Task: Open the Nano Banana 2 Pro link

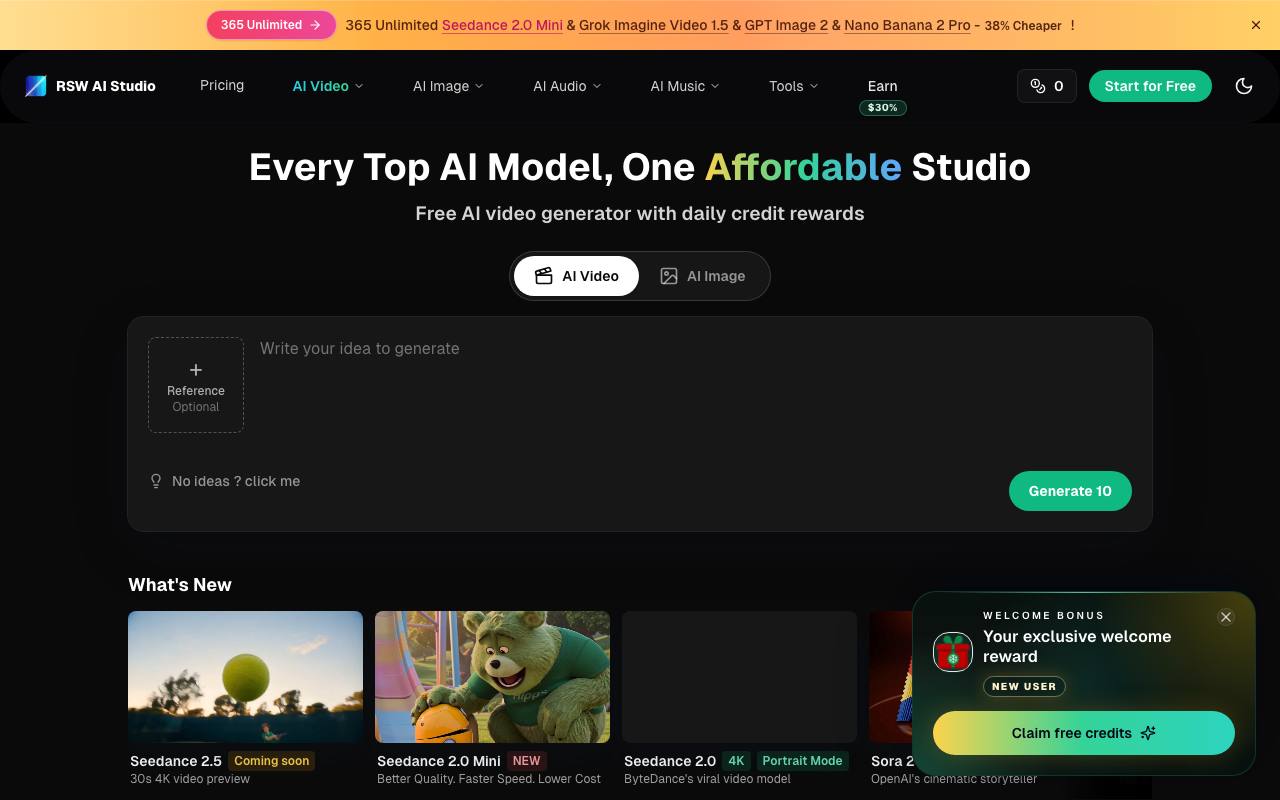Action: point(907,25)
